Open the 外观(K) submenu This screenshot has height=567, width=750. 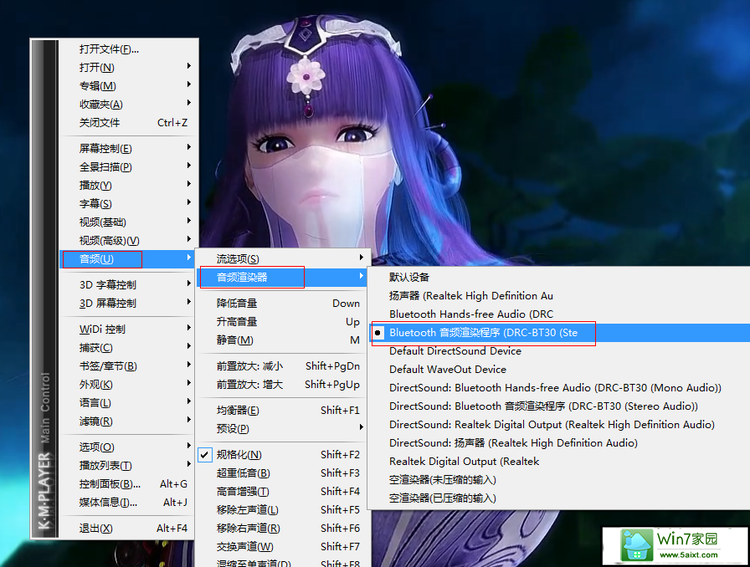tap(128, 385)
